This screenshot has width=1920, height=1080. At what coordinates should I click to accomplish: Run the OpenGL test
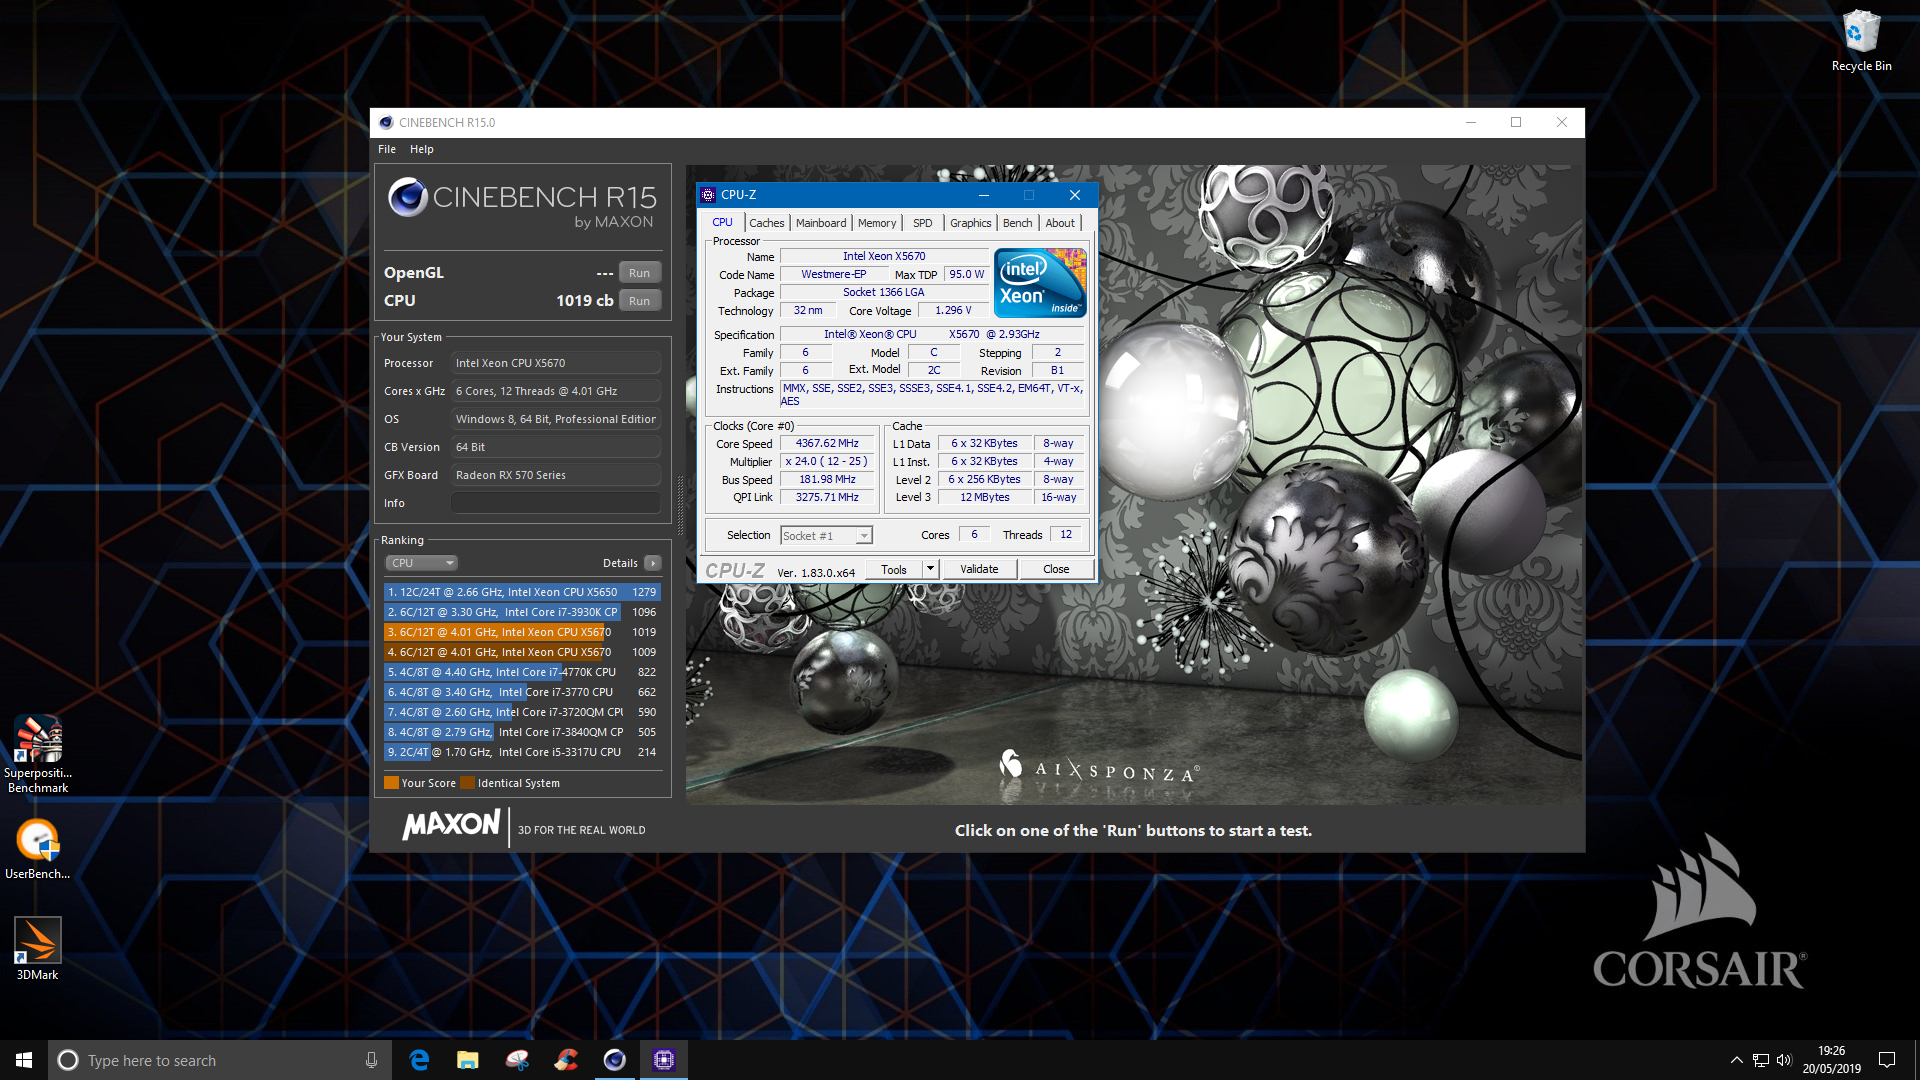click(639, 273)
